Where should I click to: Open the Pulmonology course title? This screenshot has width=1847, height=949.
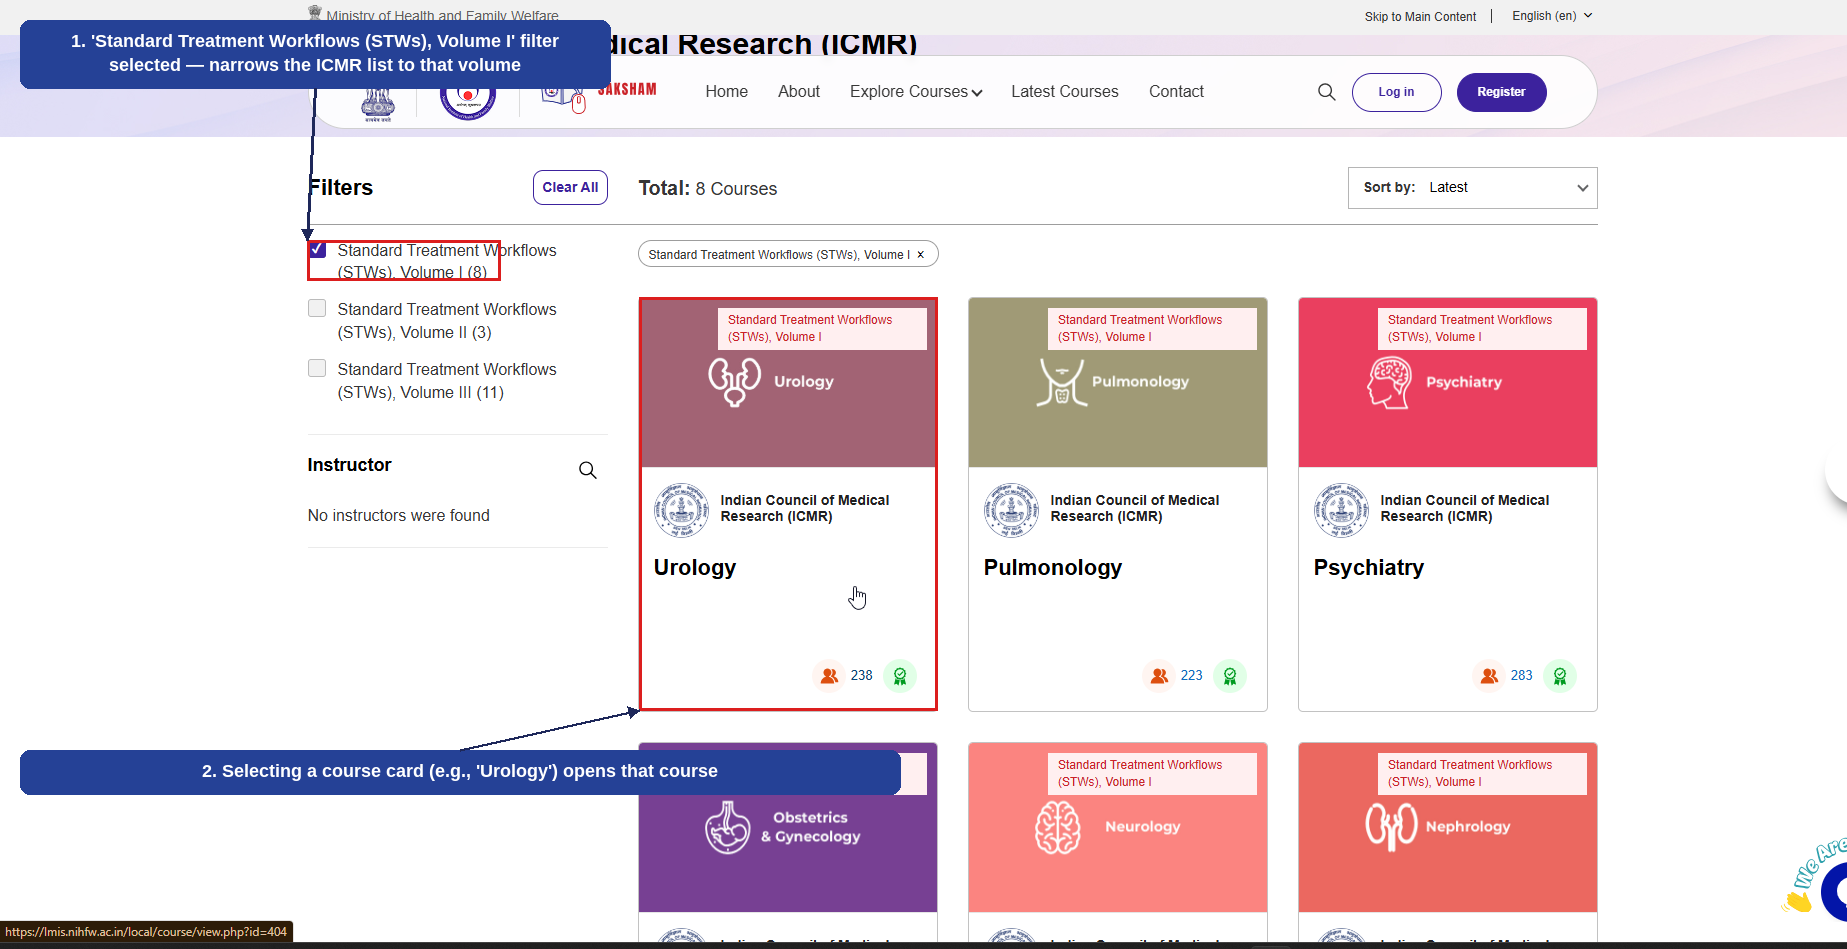point(1052,567)
